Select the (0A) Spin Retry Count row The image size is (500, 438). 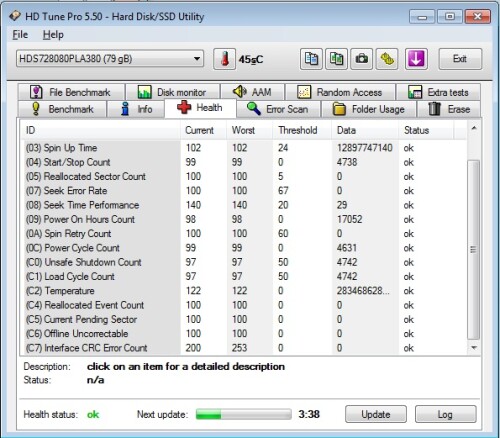(x=243, y=234)
